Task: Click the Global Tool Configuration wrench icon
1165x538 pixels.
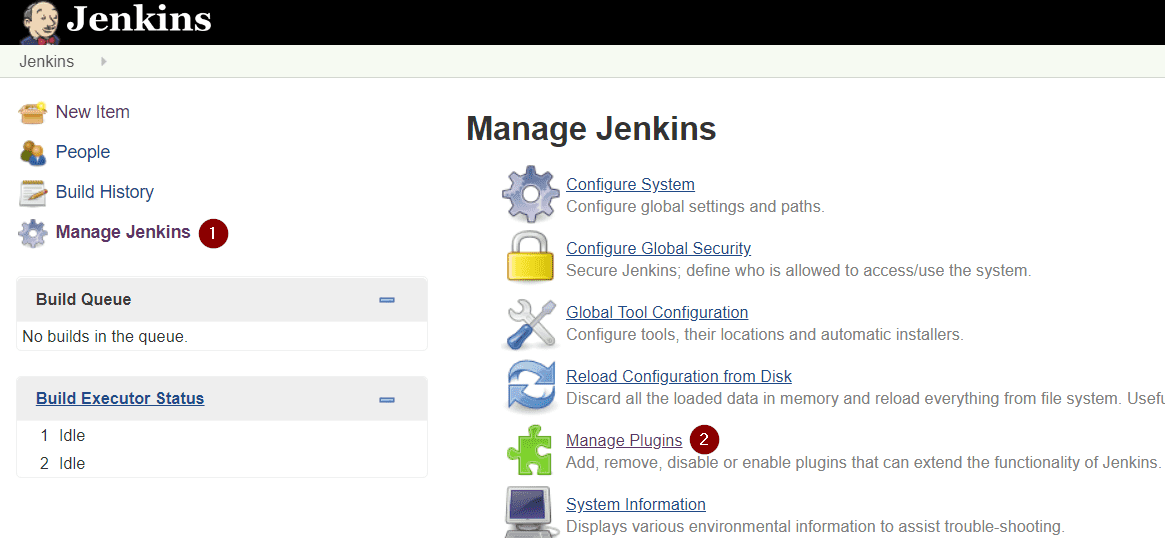Action: click(x=530, y=323)
